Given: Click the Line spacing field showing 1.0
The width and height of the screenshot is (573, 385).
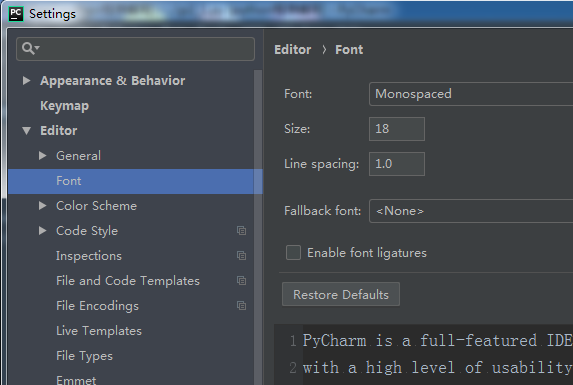Looking at the screenshot, I should tap(397, 164).
